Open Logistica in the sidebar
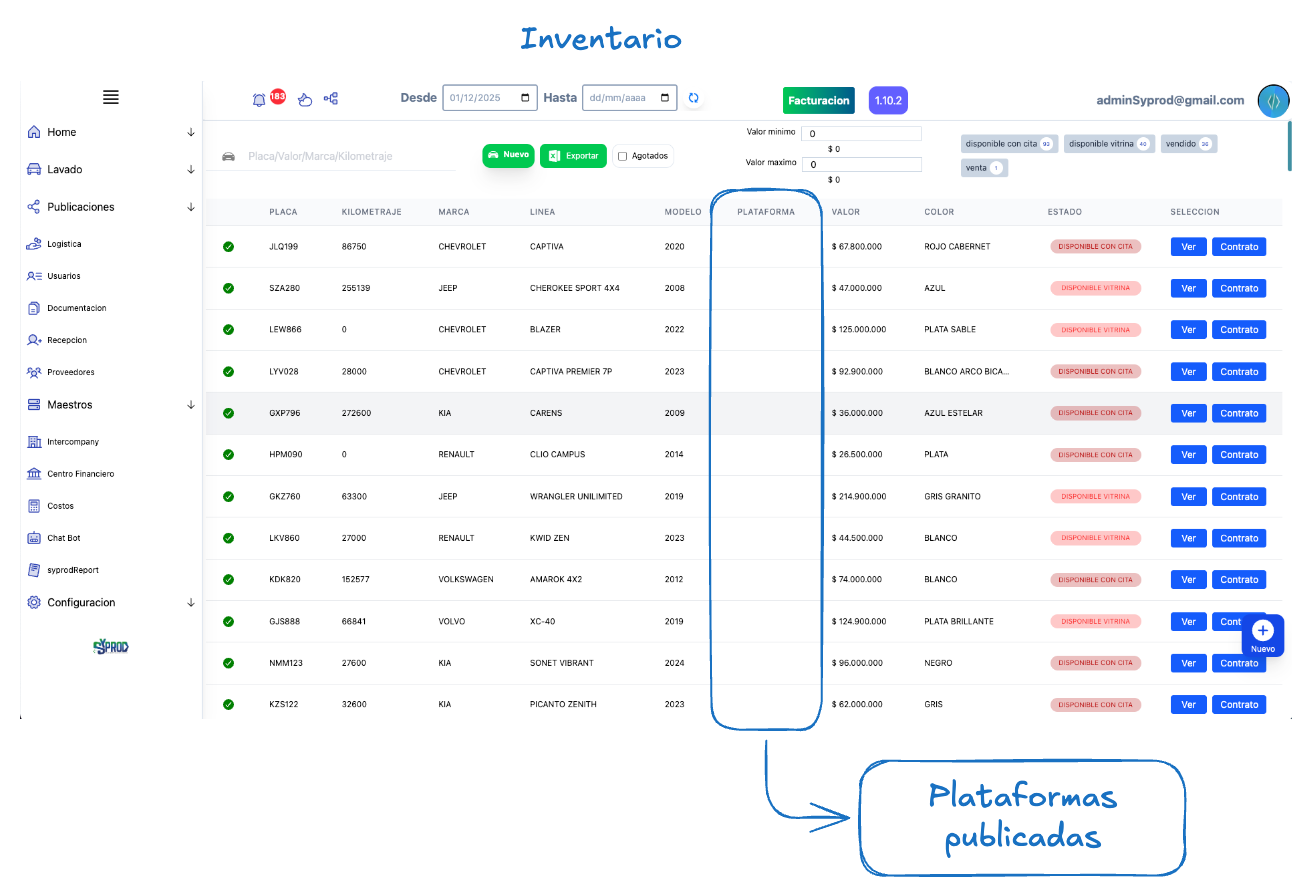The image size is (1311, 895). click(x=64, y=244)
